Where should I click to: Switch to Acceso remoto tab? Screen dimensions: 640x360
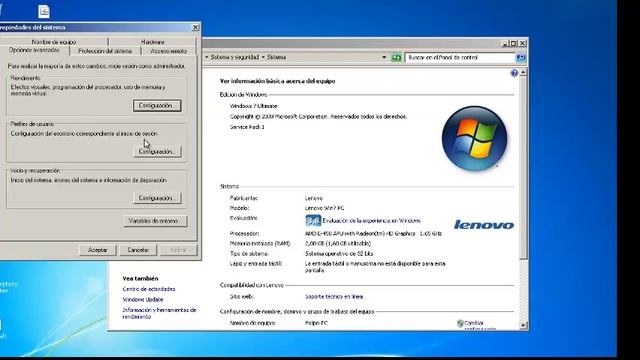(168, 51)
